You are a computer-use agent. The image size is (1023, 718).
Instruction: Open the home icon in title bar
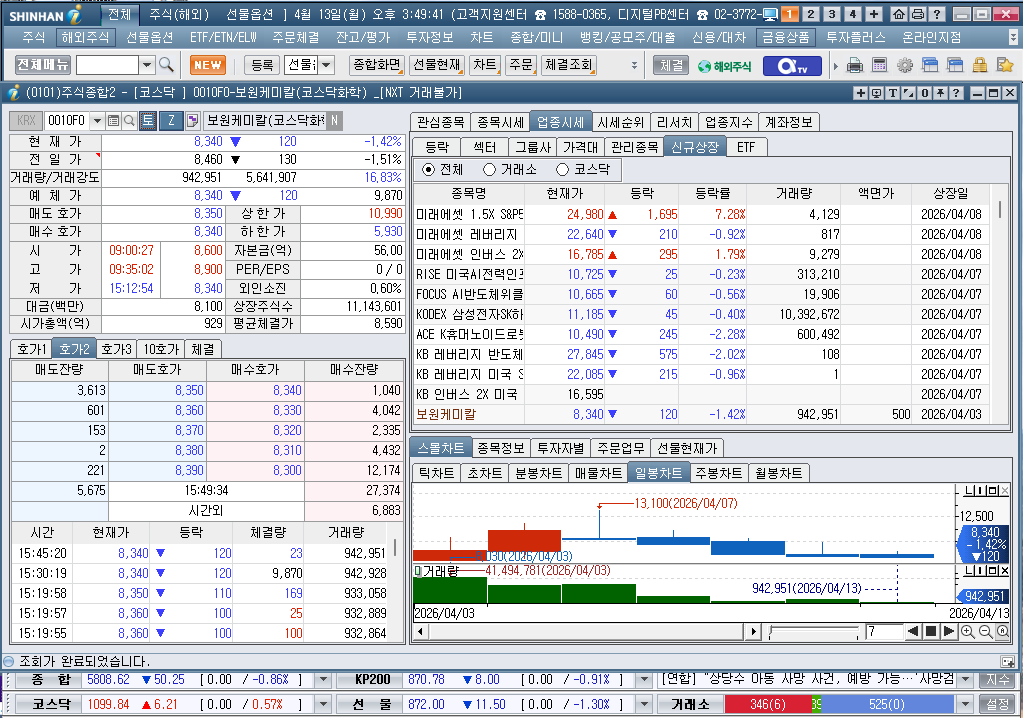click(899, 14)
